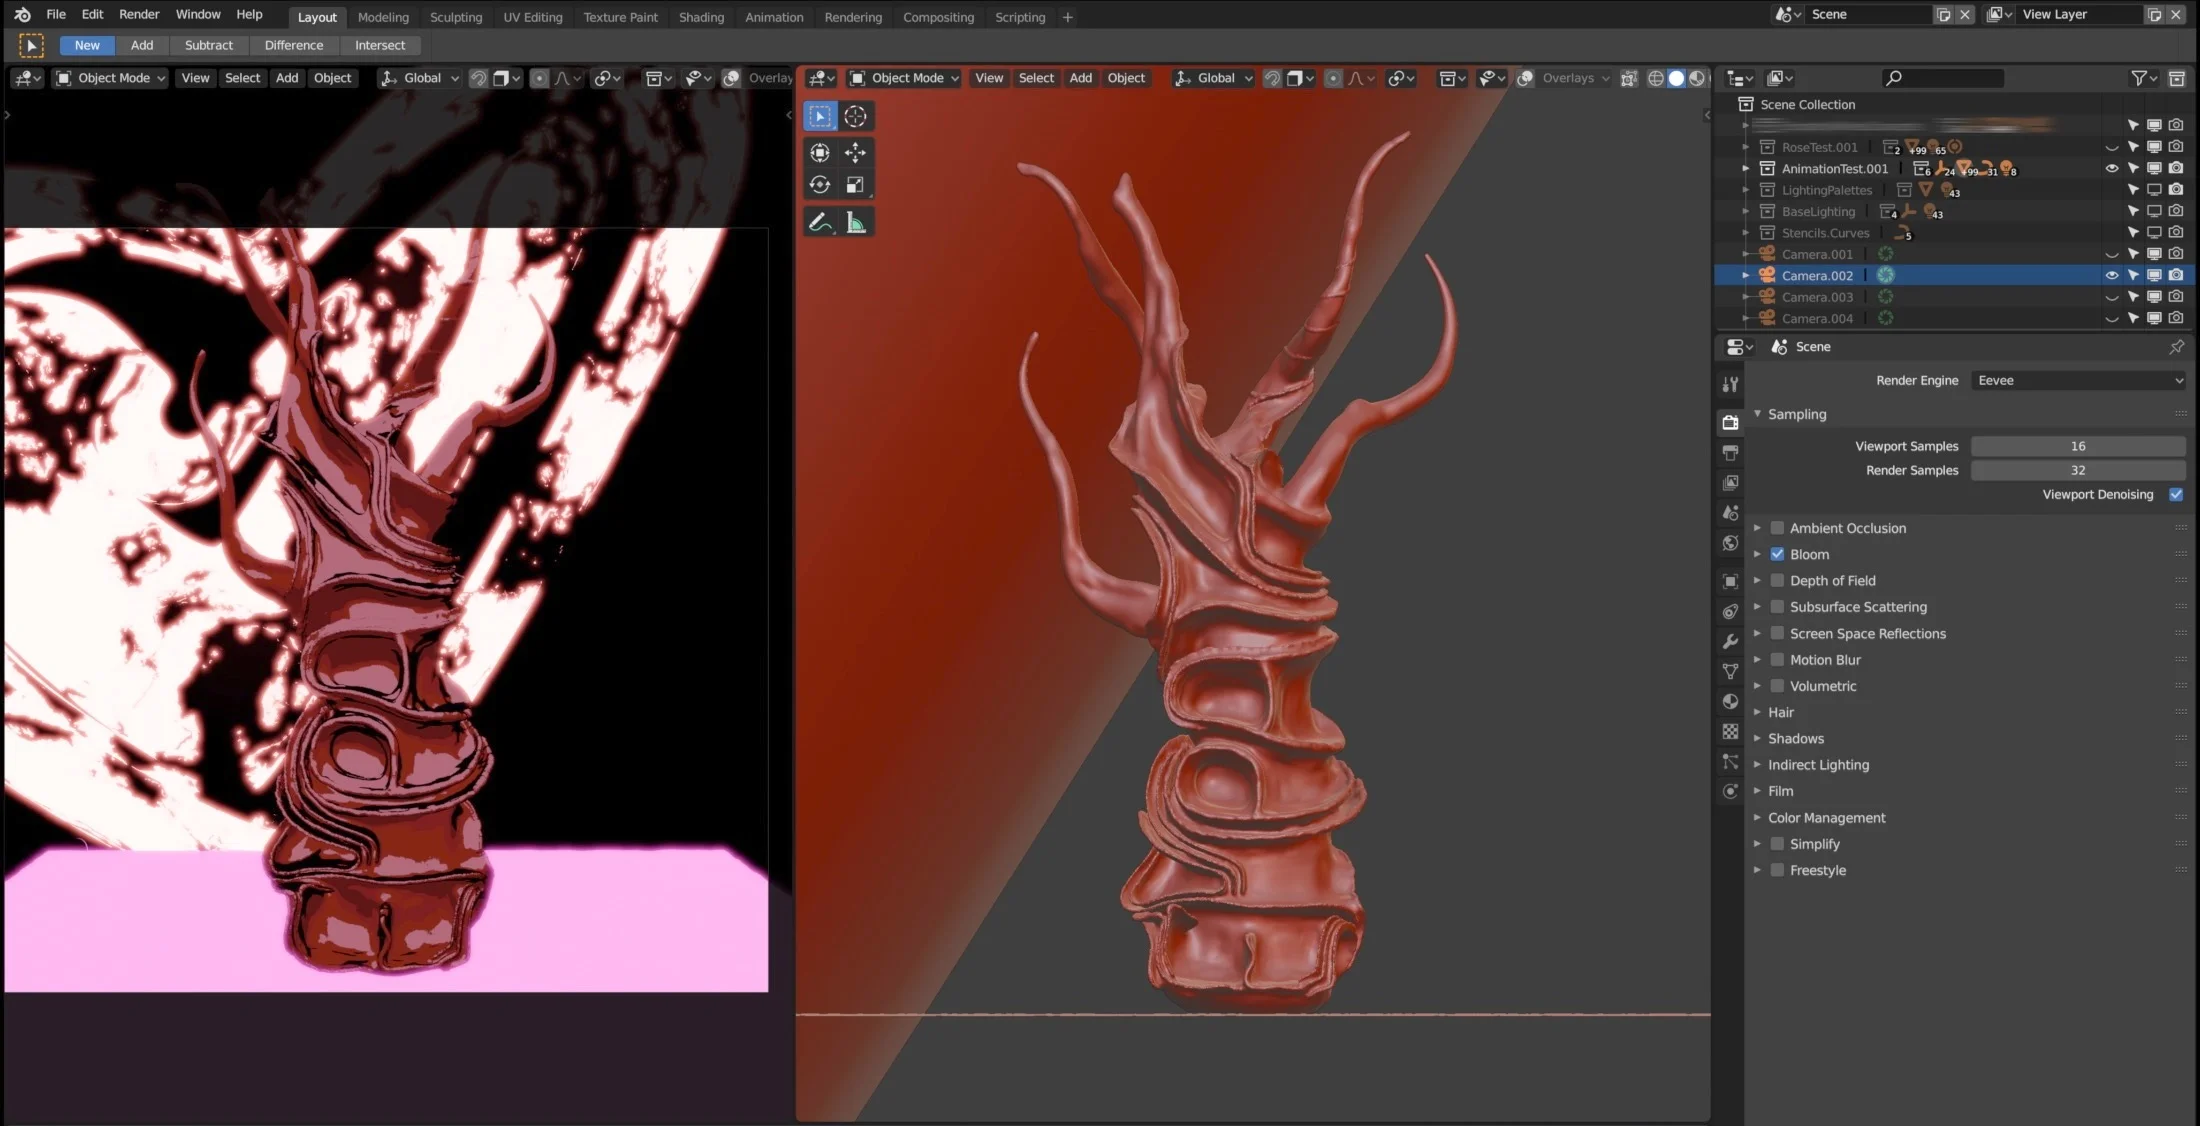
Task: Switch to the UV Editing workspace tab
Action: coord(532,17)
